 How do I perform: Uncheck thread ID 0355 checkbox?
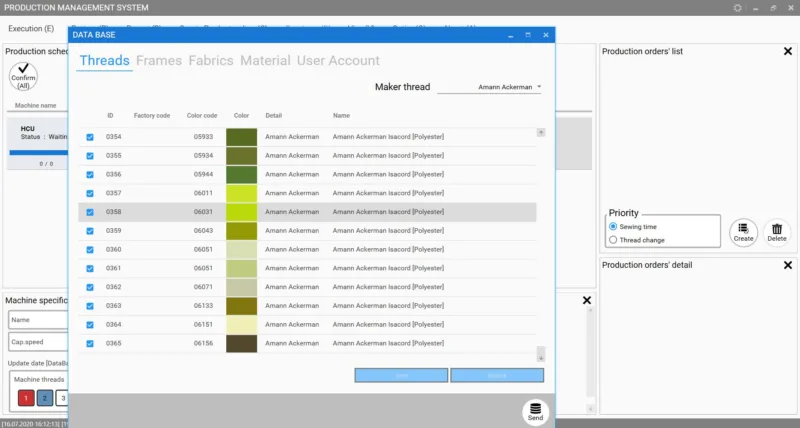[x=90, y=156]
